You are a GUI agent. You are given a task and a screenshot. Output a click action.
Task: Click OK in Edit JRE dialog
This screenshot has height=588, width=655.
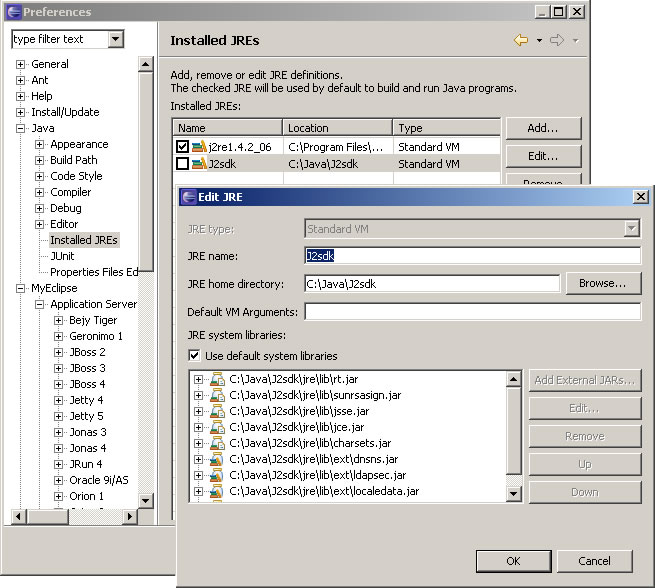[513, 561]
